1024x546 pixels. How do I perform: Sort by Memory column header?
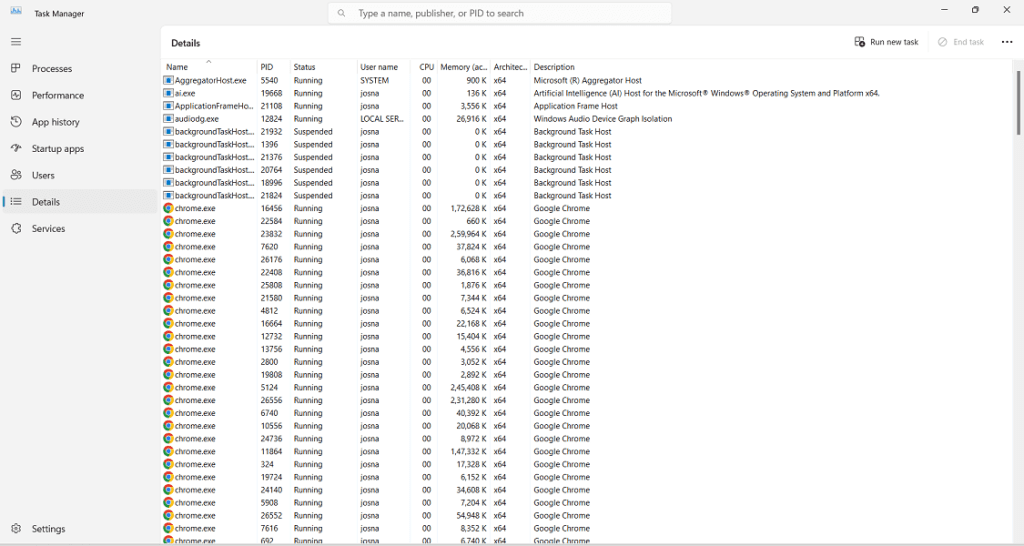[463, 67]
